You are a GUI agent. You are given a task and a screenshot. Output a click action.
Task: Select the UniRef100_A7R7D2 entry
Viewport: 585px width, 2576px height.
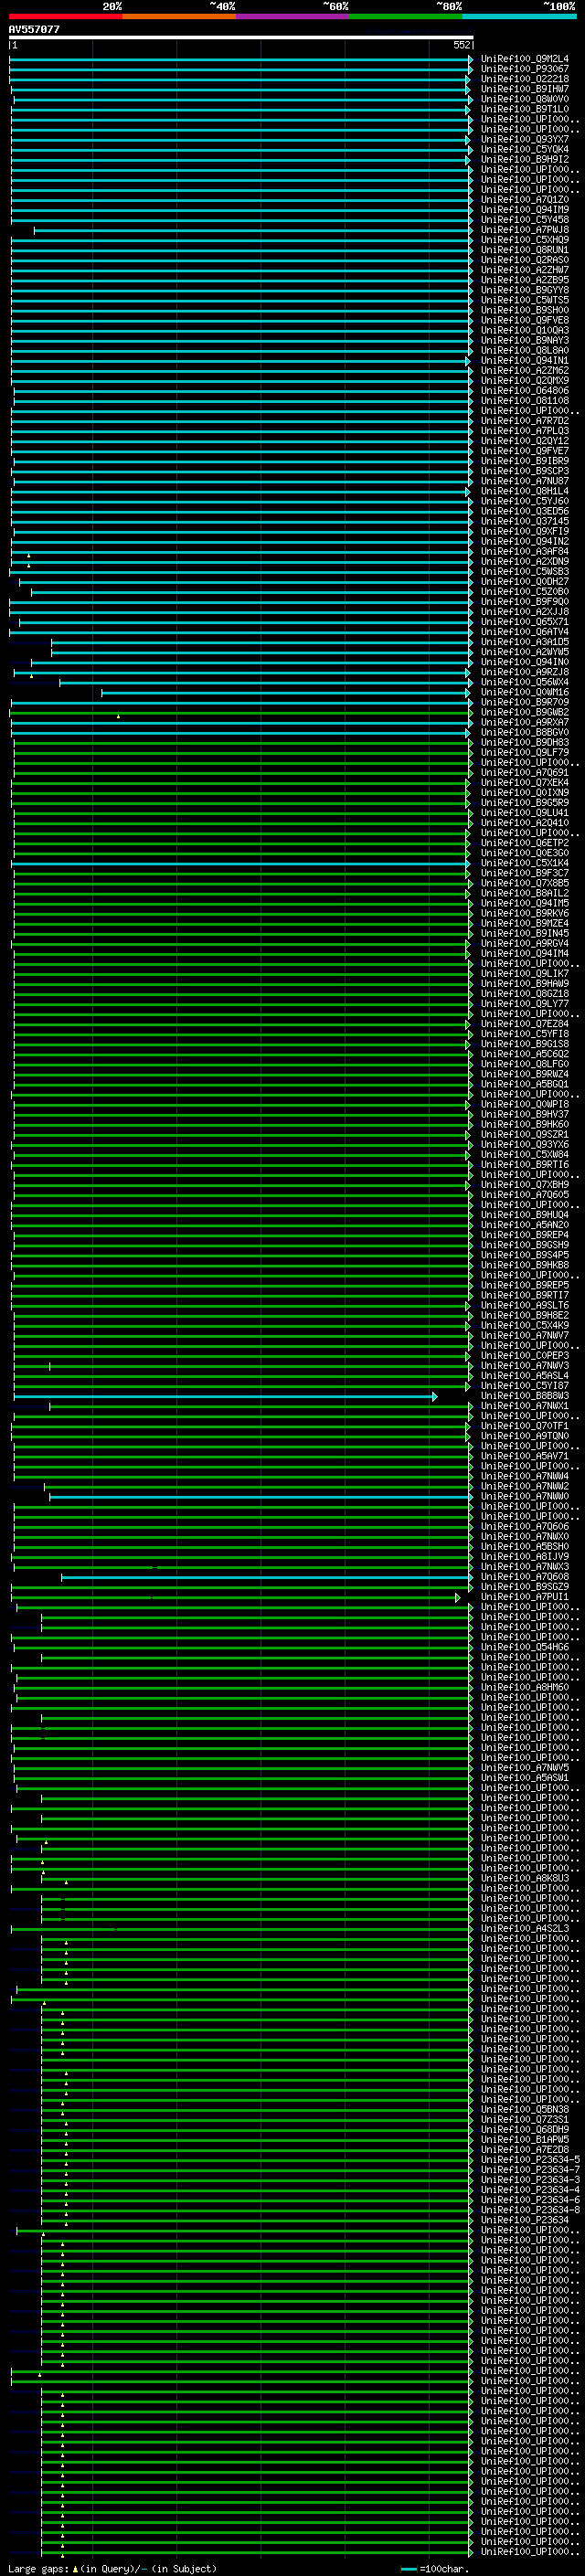coord(524,421)
